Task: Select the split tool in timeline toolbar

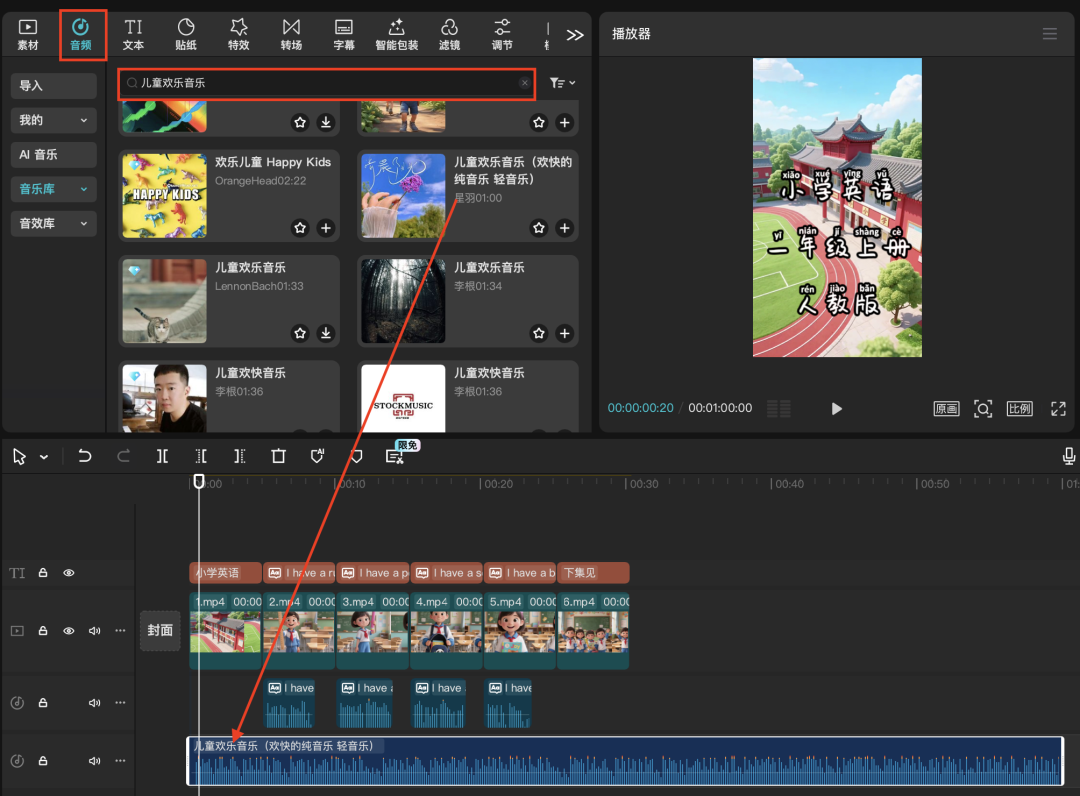Action: click(x=162, y=455)
